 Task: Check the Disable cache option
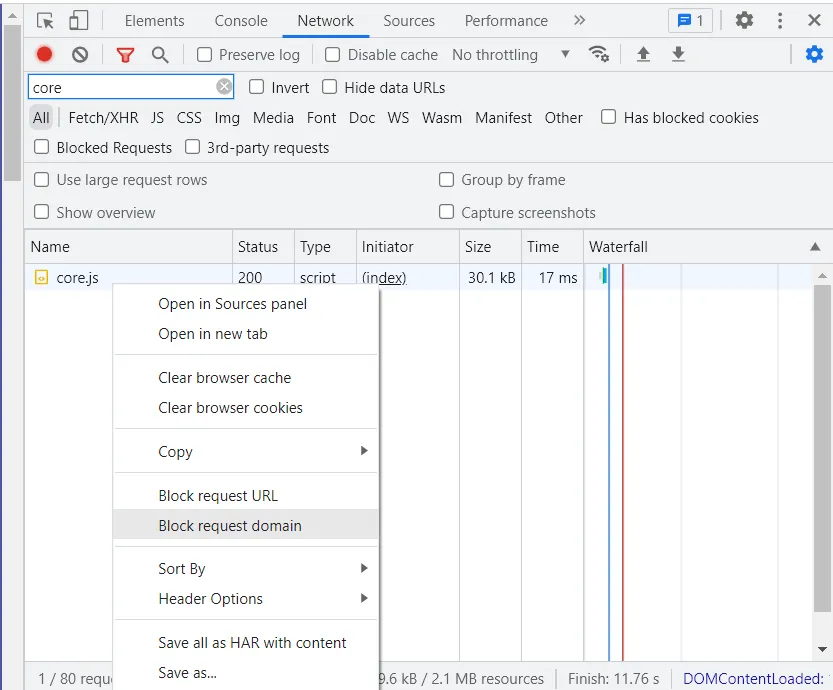tap(333, 55)
